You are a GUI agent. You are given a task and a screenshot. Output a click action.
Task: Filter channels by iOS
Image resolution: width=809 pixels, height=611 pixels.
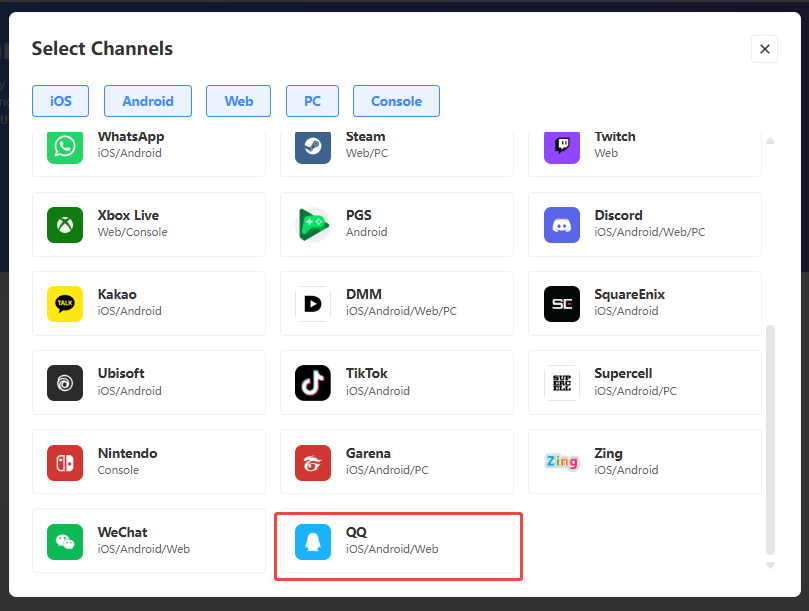60,101
